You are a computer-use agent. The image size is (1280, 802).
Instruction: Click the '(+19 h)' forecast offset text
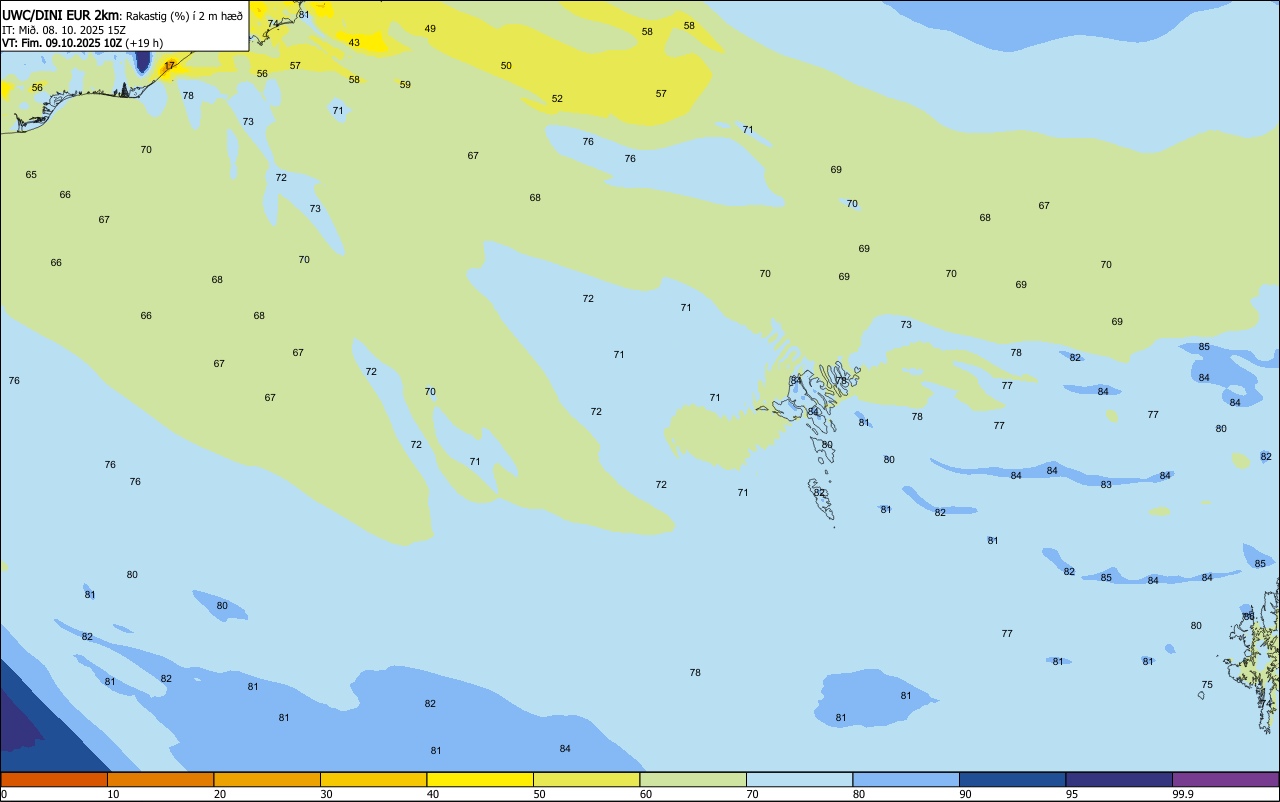[144, 43]
